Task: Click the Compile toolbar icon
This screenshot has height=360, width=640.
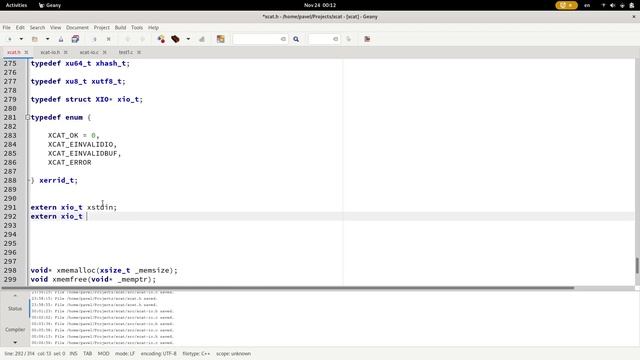Action: (161, 39)
